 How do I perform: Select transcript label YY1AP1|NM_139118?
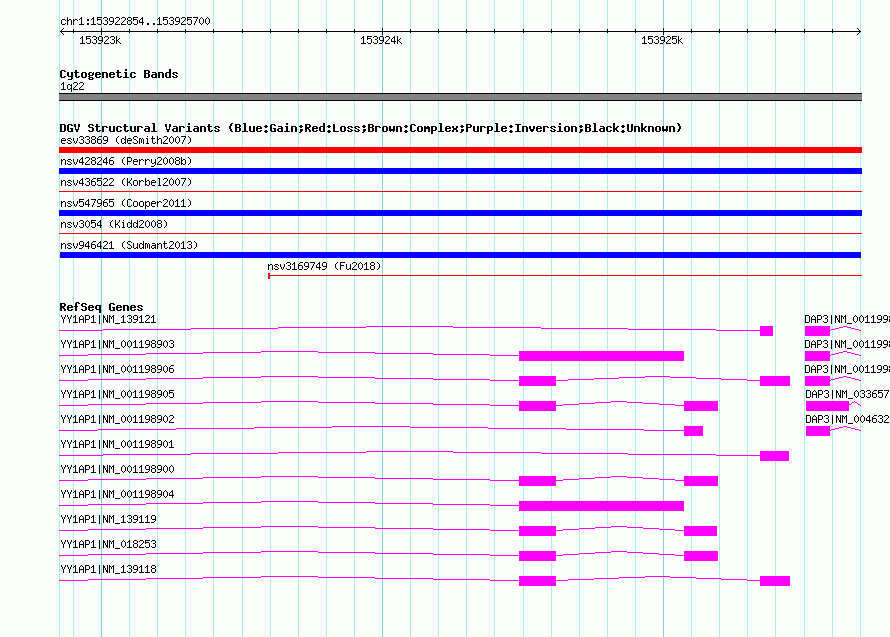(108, 569)
